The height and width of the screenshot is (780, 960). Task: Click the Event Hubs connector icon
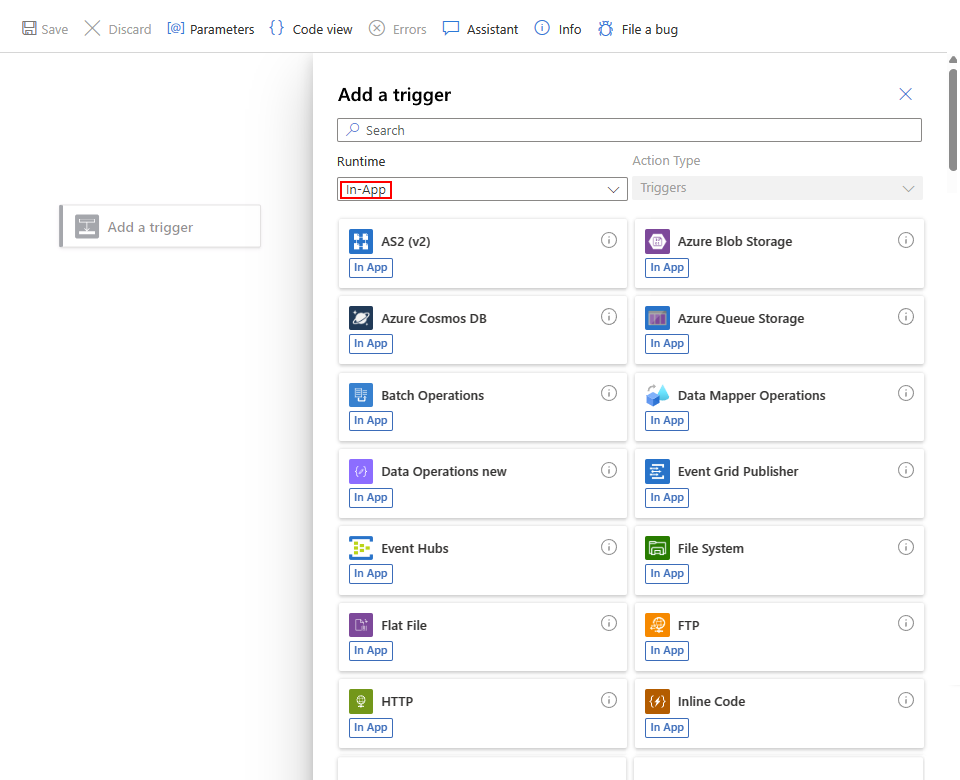tap(361, 548)
